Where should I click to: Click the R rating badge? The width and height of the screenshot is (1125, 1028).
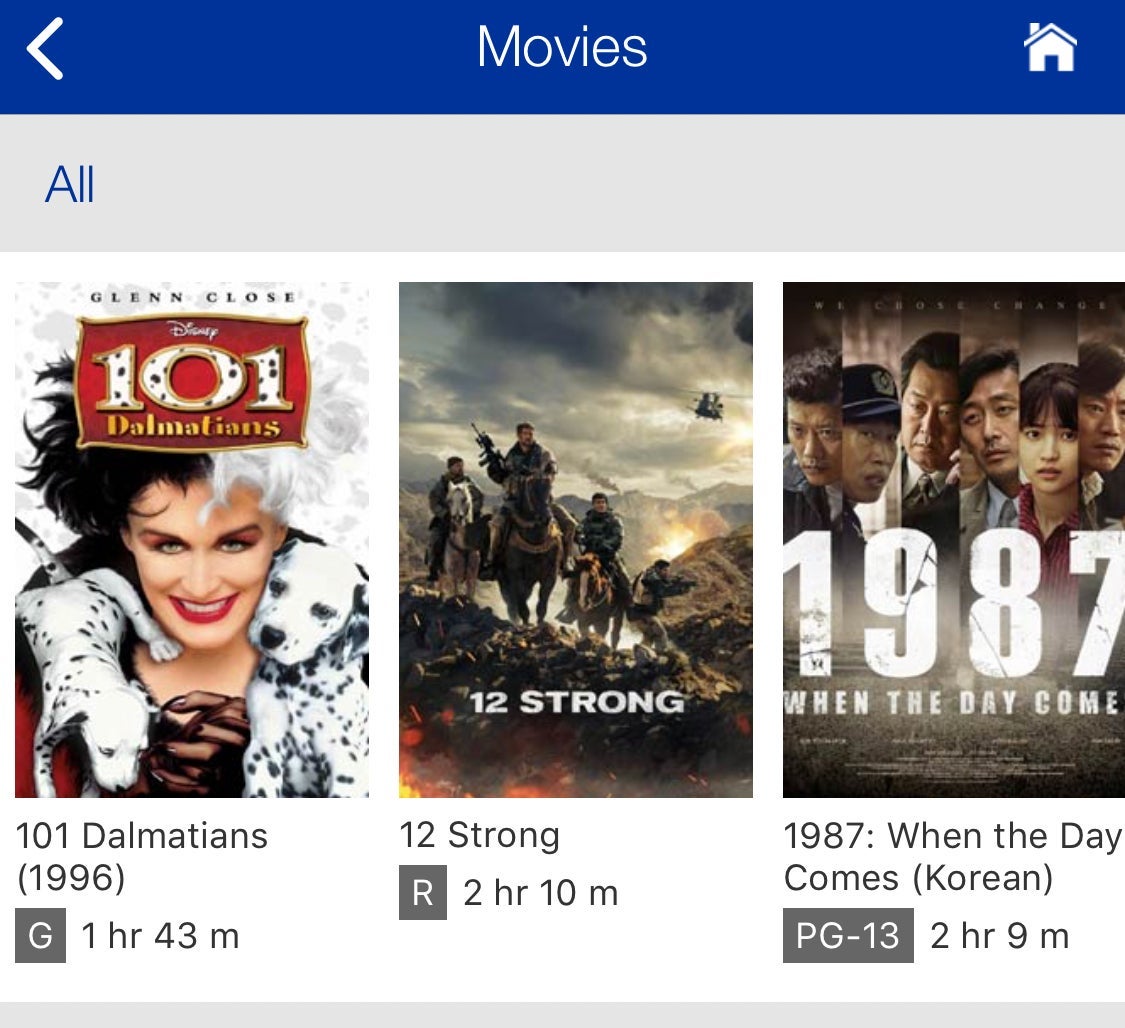422,893
